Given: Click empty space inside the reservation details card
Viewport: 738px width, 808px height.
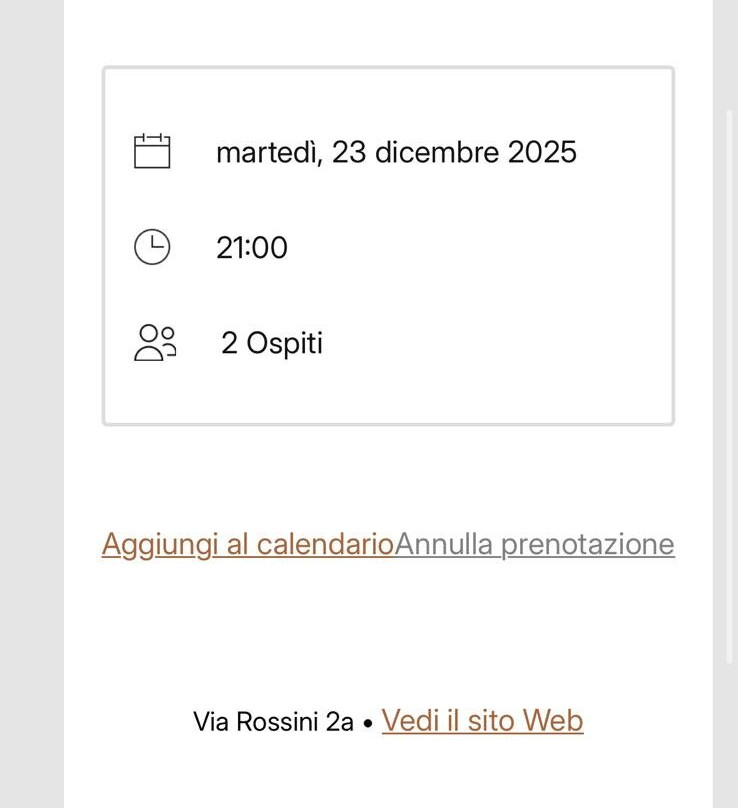Looking at the screenshot, I should click(500, 300).
